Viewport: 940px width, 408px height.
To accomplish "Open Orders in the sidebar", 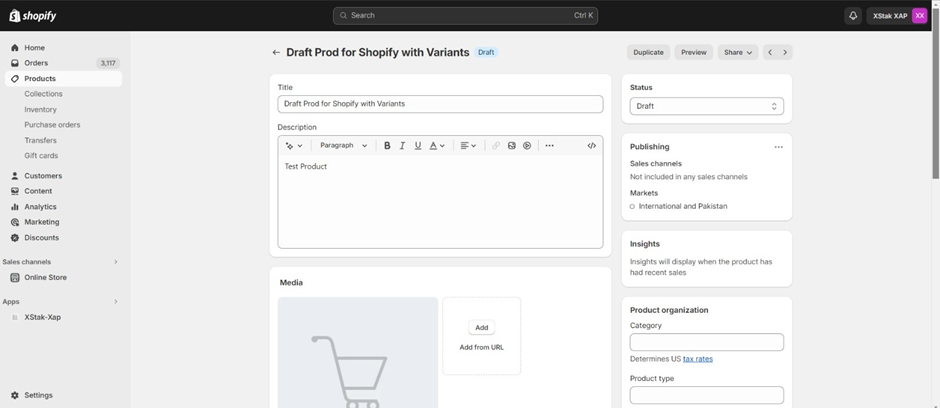I will pyautogui.click(x=36, y=63).
